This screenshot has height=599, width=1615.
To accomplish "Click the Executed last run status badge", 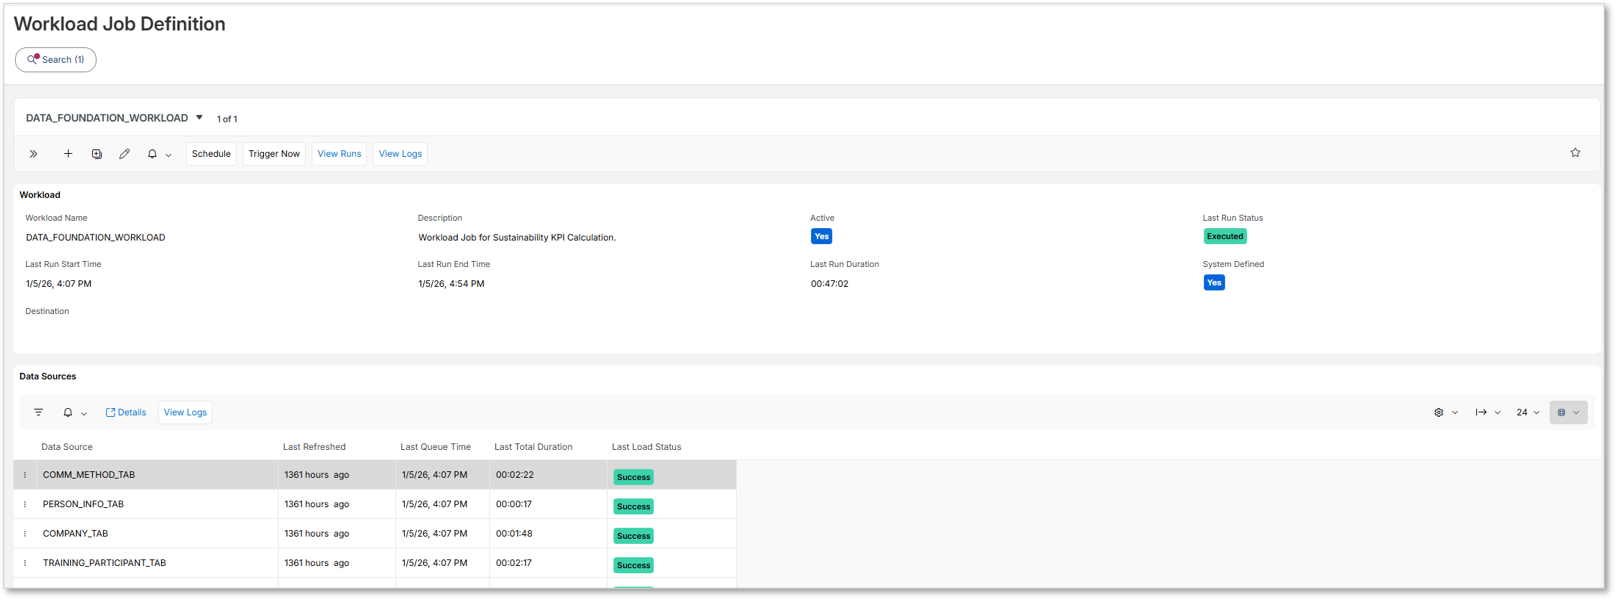I will pos(1225,237).
